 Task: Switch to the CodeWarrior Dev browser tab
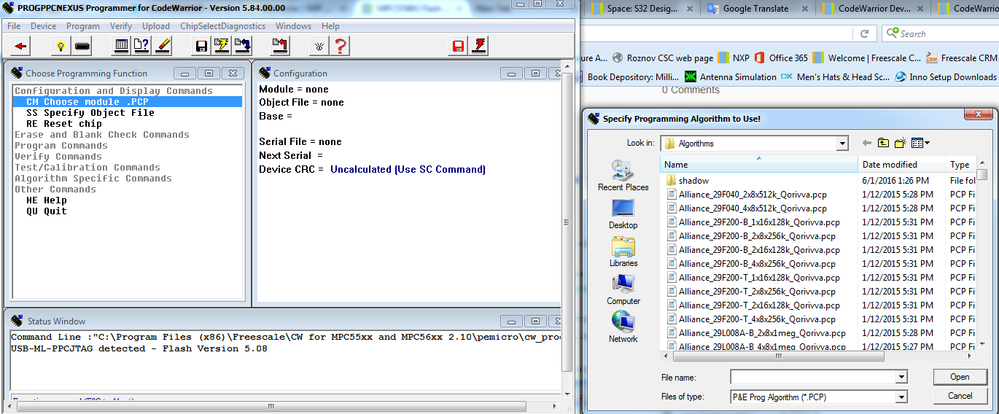872,9
